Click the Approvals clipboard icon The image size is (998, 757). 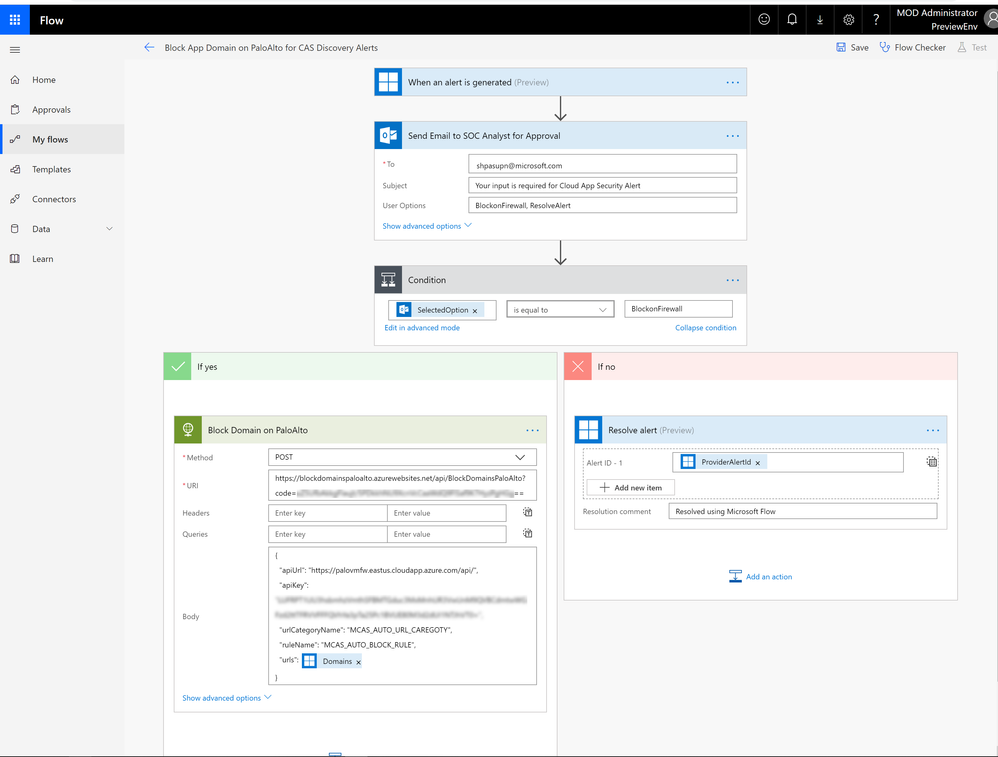point(15,110)
